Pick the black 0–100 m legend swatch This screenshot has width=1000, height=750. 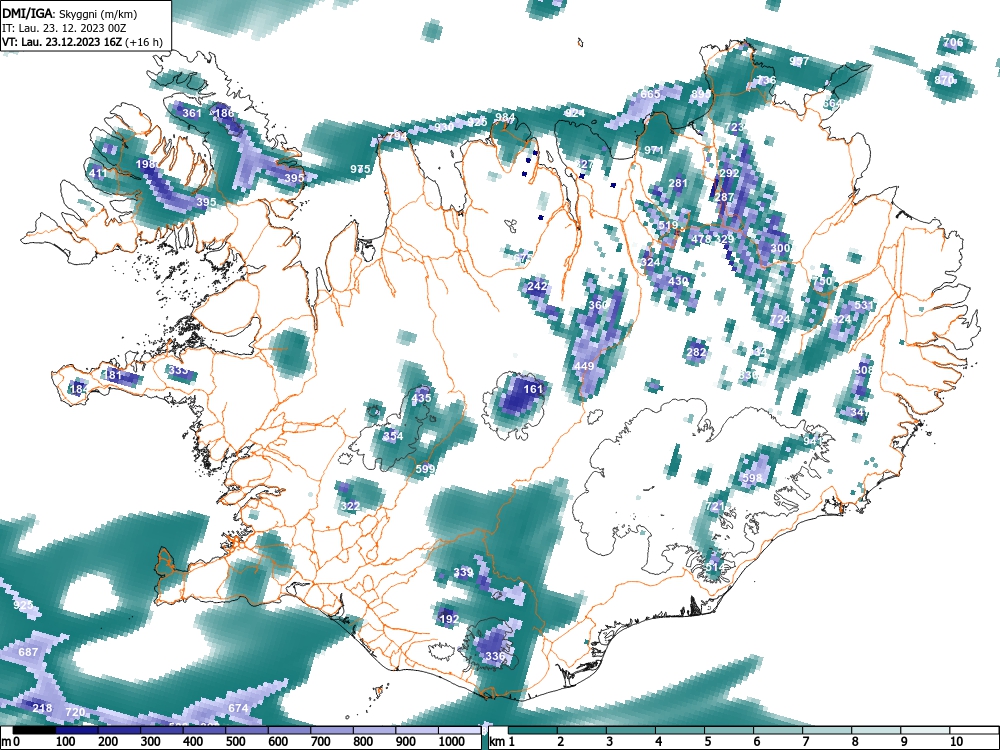coord(34,730)
